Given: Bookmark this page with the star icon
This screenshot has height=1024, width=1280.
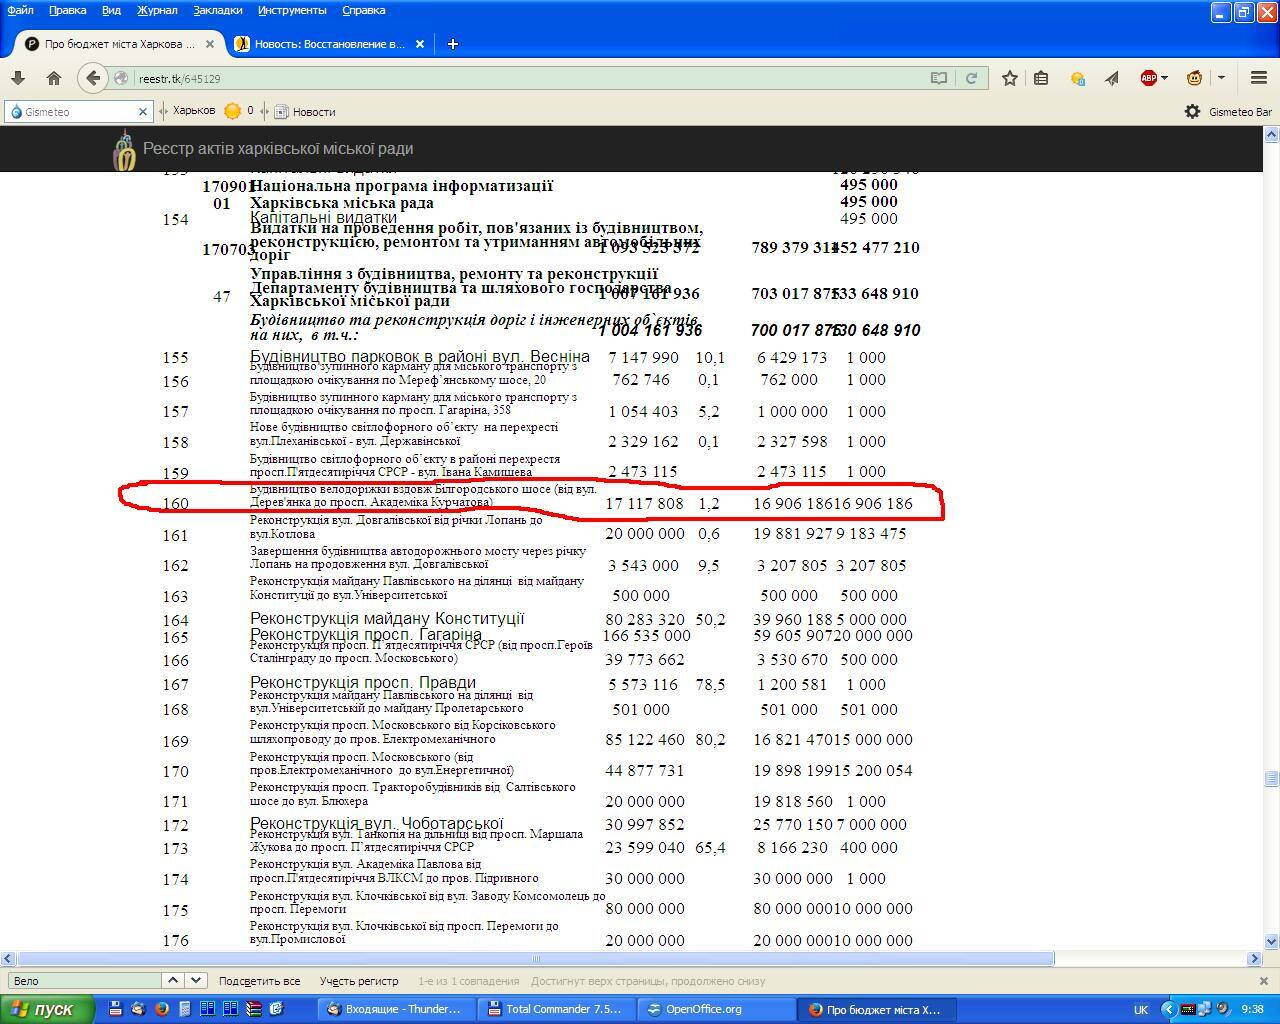Looking at the screenshot, I should click(1010, 78).
